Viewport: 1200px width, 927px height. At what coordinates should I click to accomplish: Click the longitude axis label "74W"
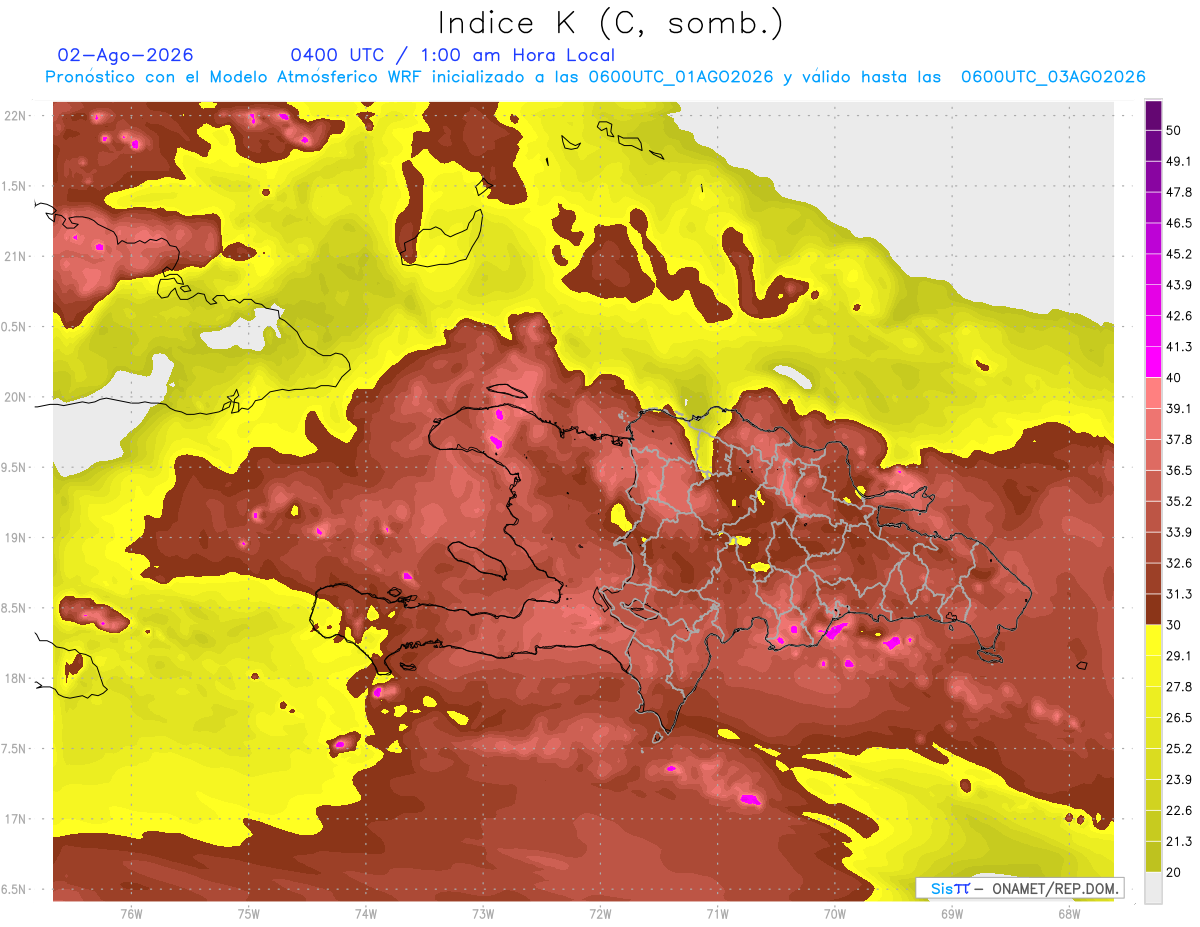point(366,915)
